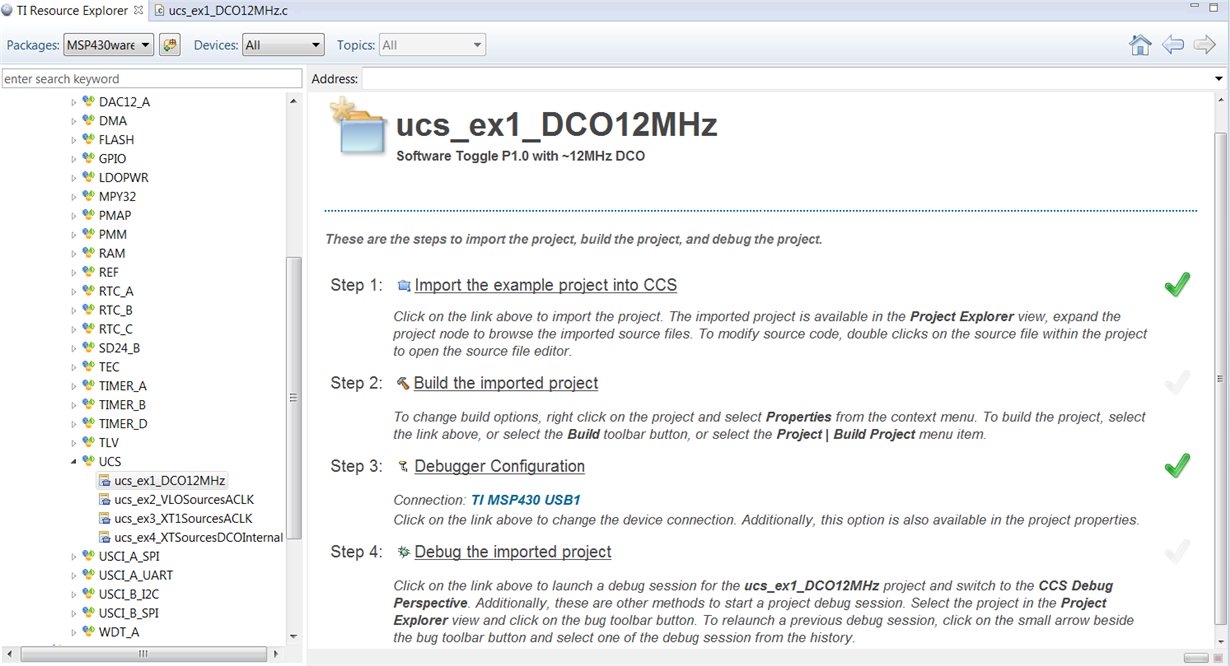The width and height of the screenshot is (1230, 666).
Task: Click the green checkmark for Step 1
Action: click(x=1177, y=285)
